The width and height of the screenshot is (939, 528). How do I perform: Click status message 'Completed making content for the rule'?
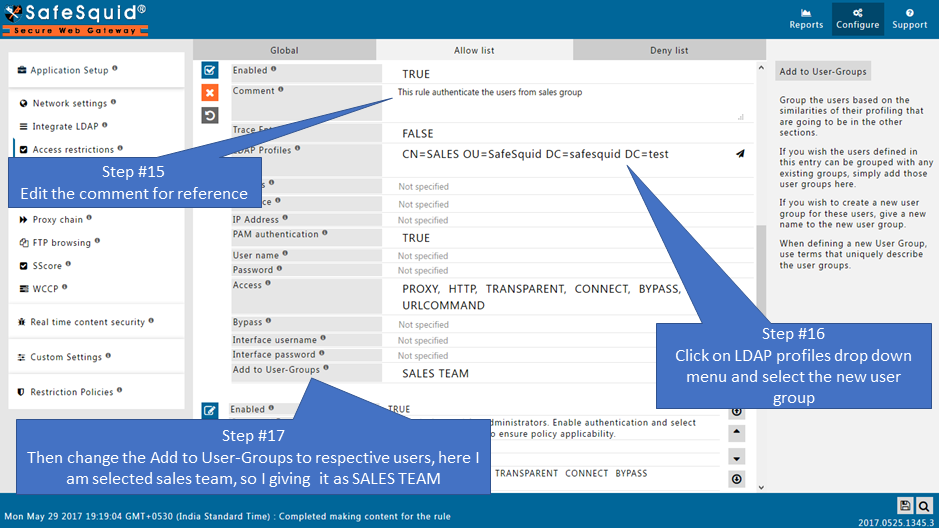[365, 516]
